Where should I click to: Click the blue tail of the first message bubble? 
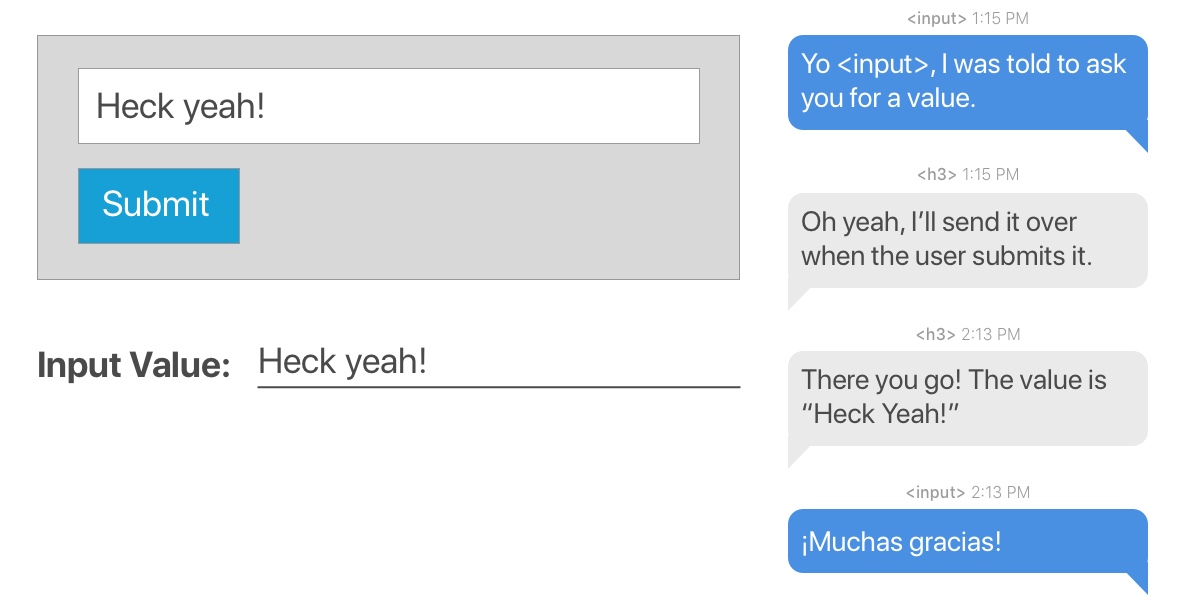[x=1138, y=140]
